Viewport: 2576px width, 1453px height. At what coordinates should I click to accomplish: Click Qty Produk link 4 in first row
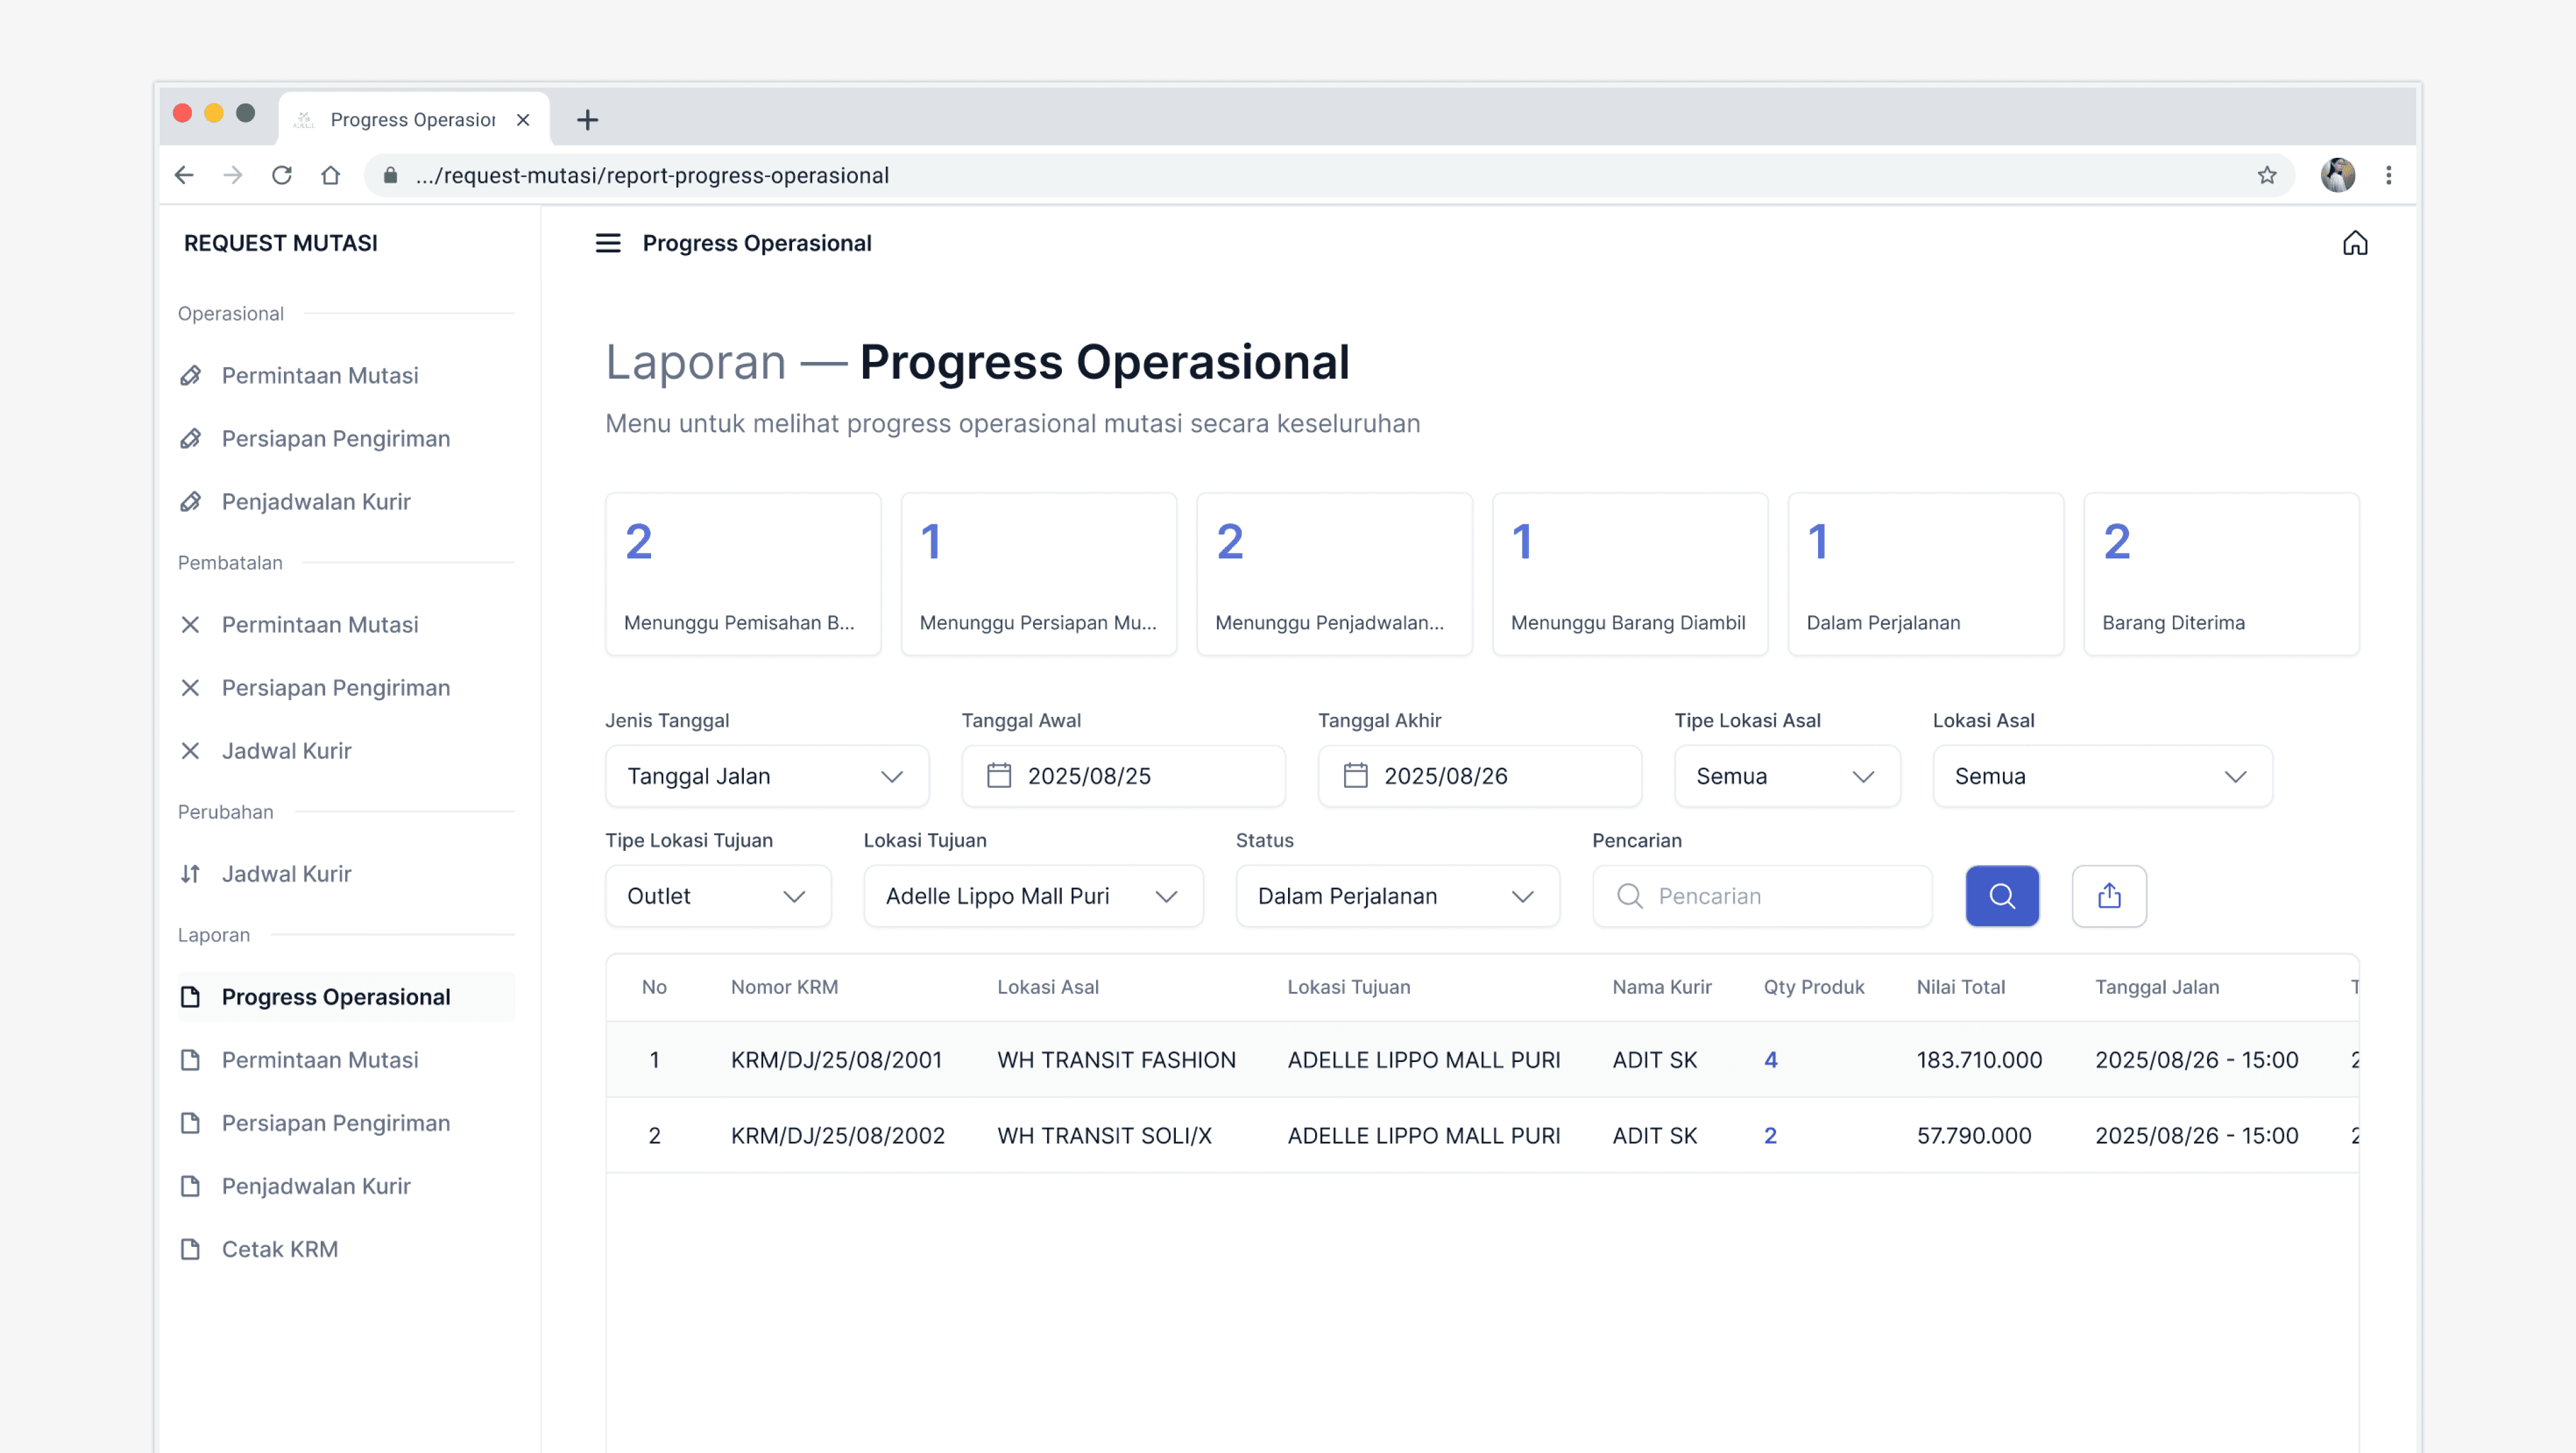[x=1770, y=1059]
